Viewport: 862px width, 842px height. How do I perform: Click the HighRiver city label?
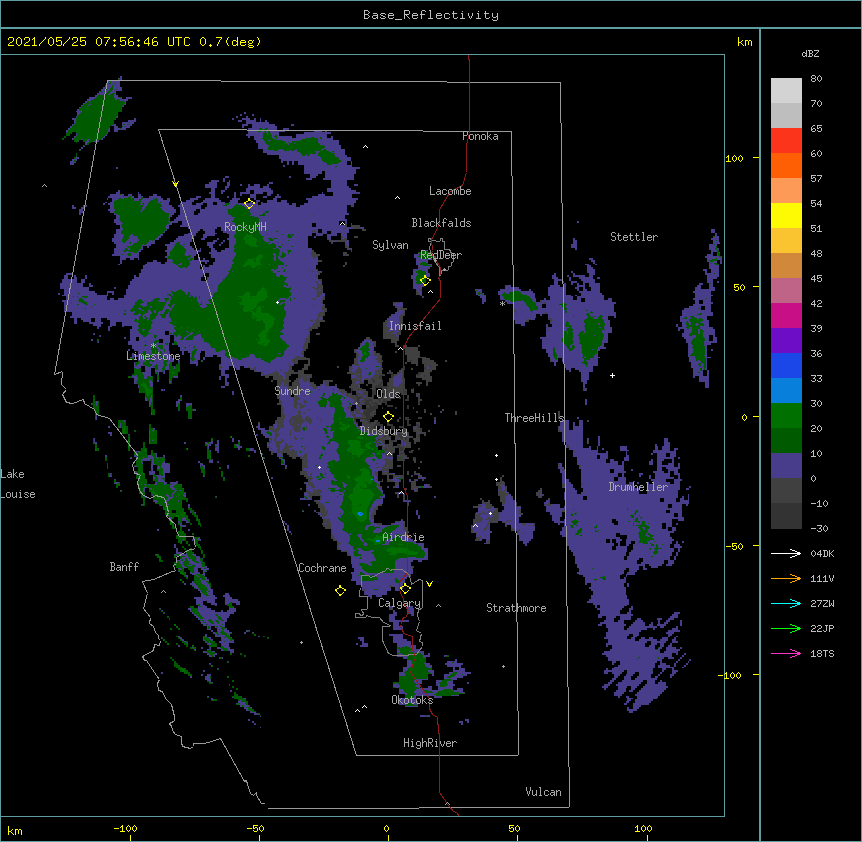coord(430,743)
